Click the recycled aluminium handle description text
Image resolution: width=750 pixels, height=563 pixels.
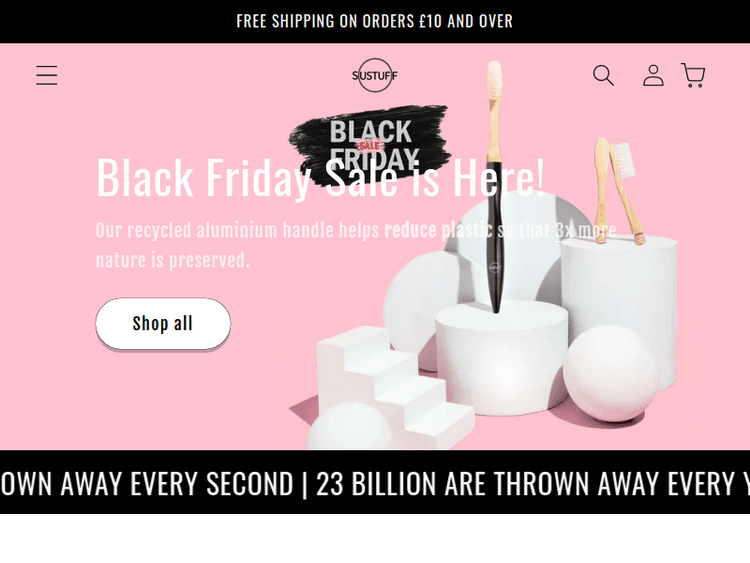click(x=356, y=245)
